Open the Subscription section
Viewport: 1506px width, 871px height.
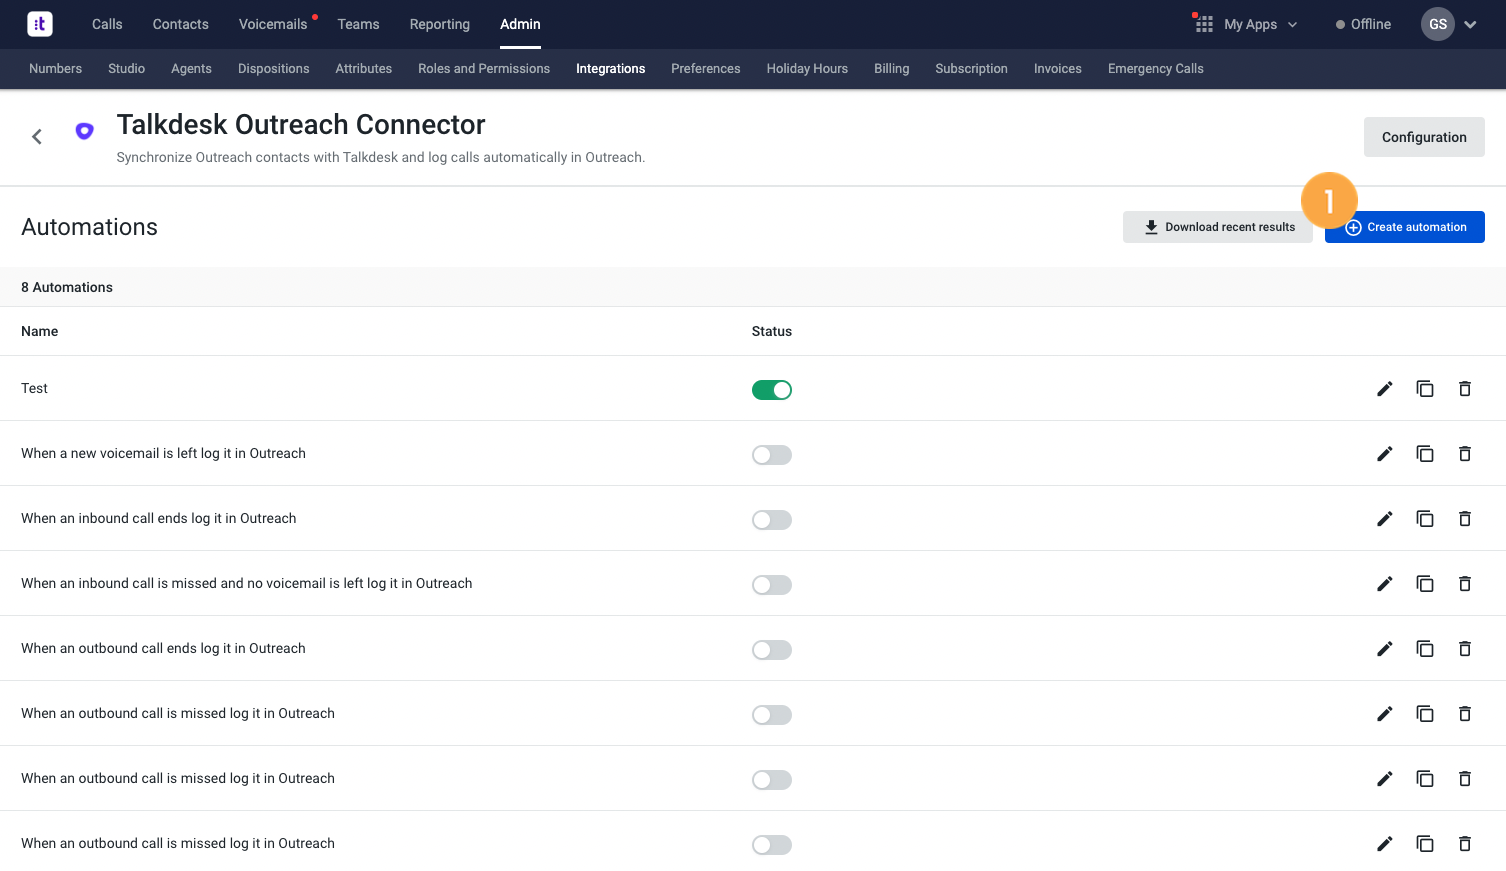pos(972,69)
